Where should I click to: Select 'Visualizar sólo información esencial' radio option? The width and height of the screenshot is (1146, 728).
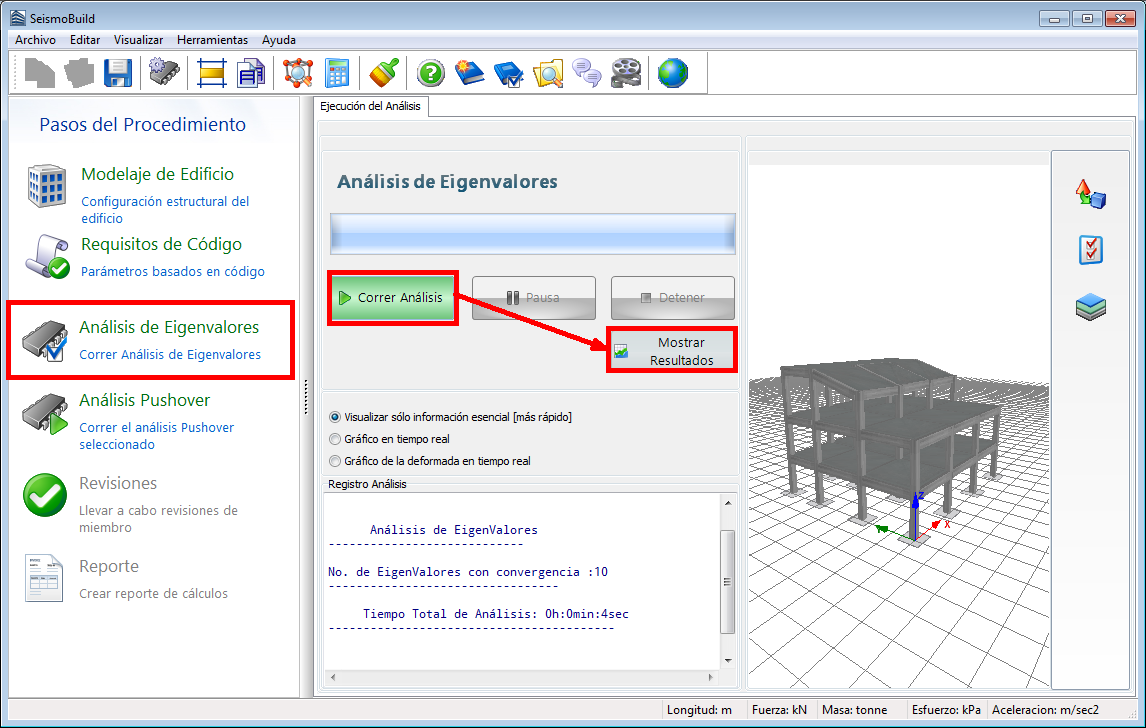point(335,417)
